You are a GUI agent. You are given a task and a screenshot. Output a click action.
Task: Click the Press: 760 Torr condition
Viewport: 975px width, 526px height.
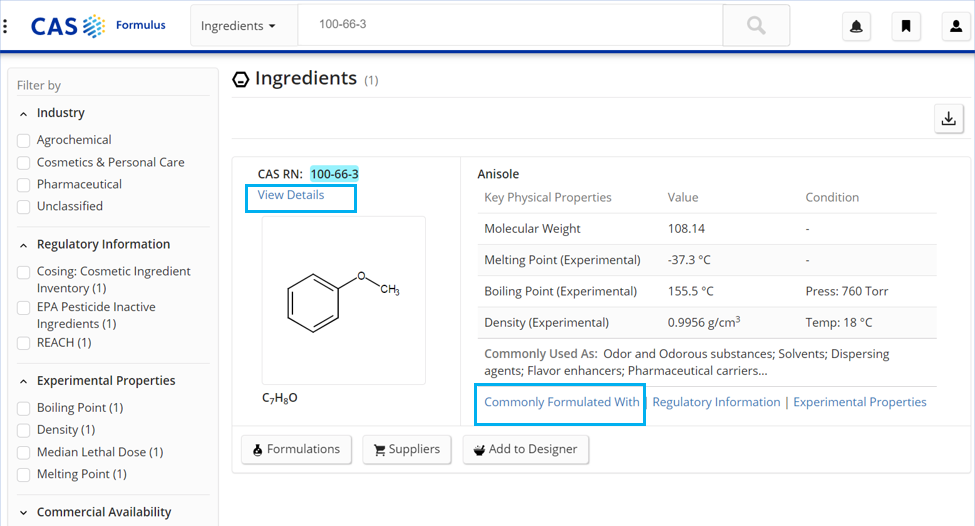click(847, 291)
